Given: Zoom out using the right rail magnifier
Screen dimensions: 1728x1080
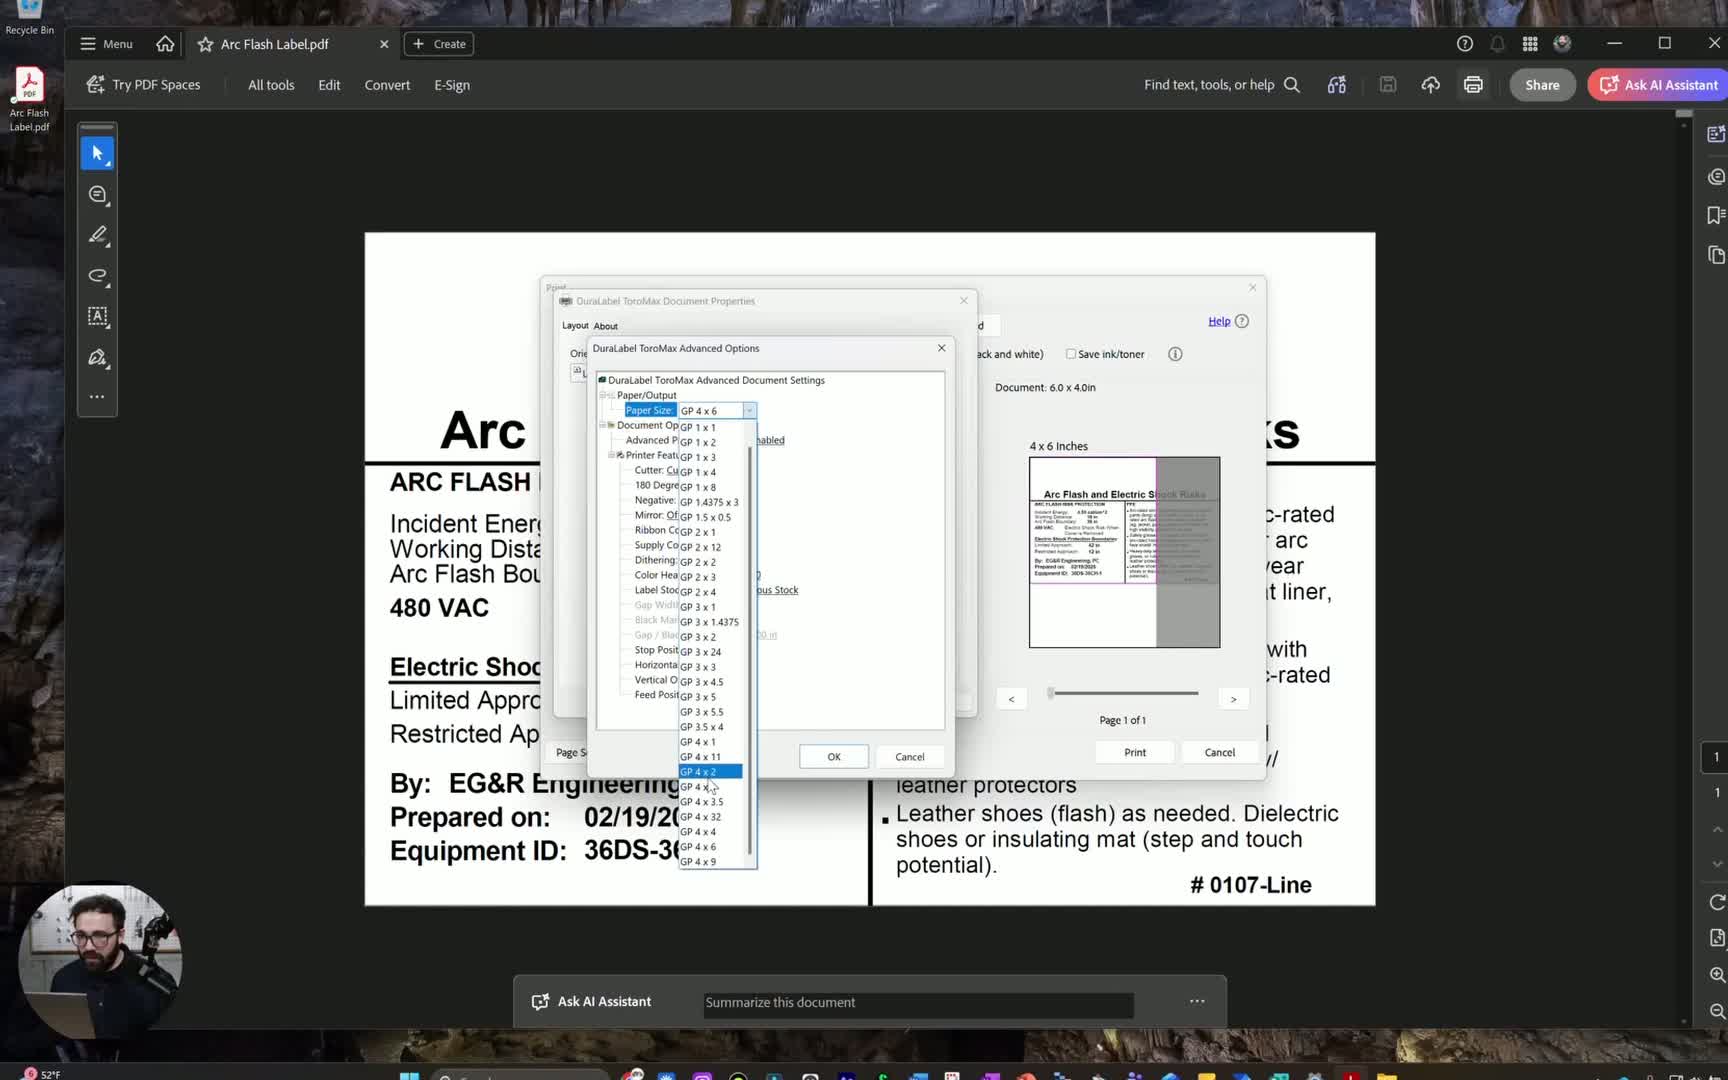Looking at the screenshot, I should coord(1717,1011).
